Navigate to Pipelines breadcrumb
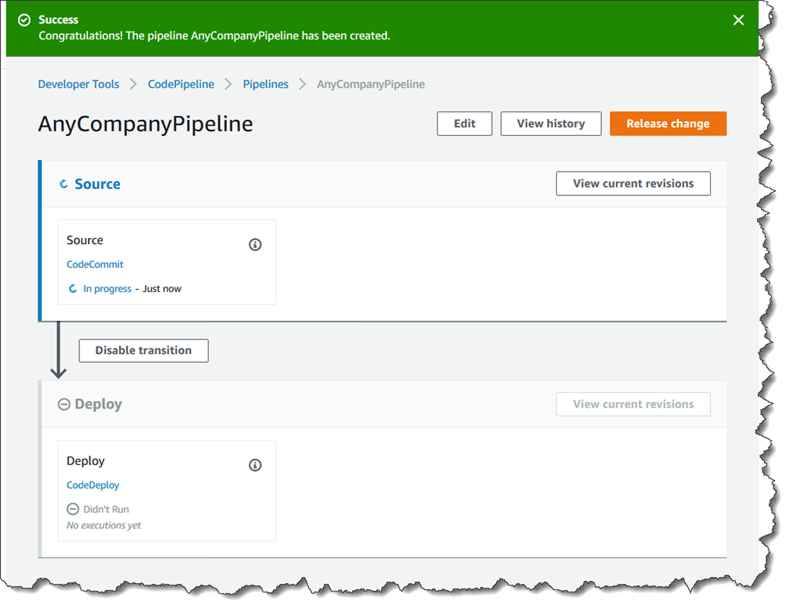This screenshot has width=792, height=612. (x=266, y=85)
